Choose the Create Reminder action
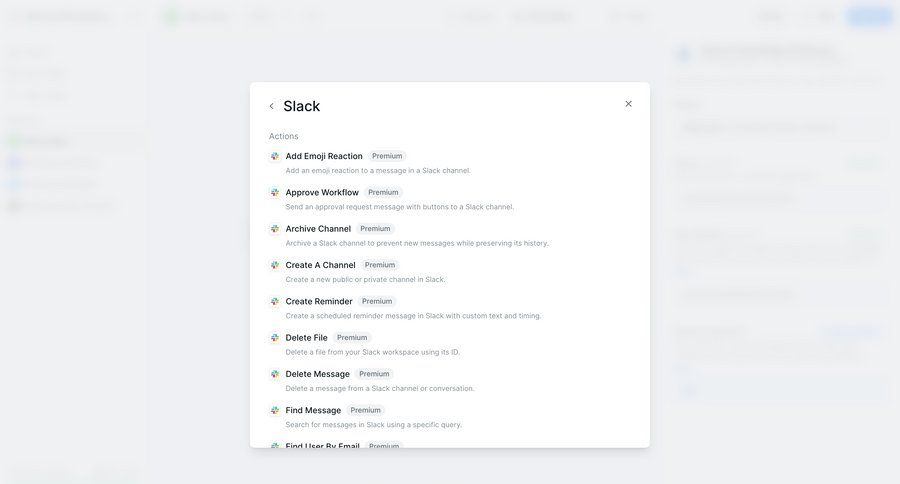900x484 pixels. click(x=319, y=301)
